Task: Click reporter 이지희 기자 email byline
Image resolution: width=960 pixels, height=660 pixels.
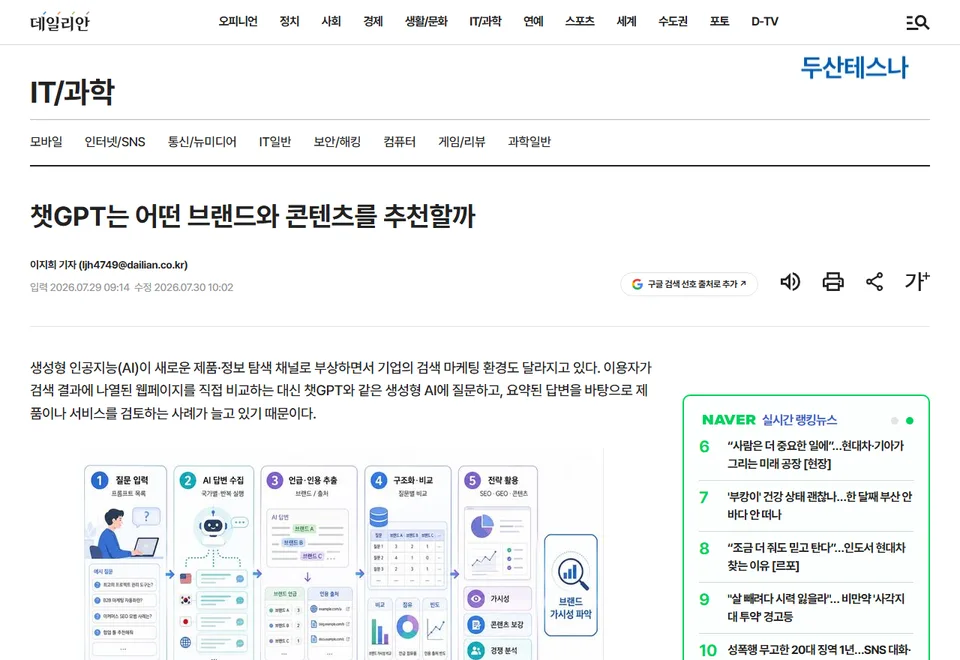Action: pyautogui.click(x=109, y=264)
